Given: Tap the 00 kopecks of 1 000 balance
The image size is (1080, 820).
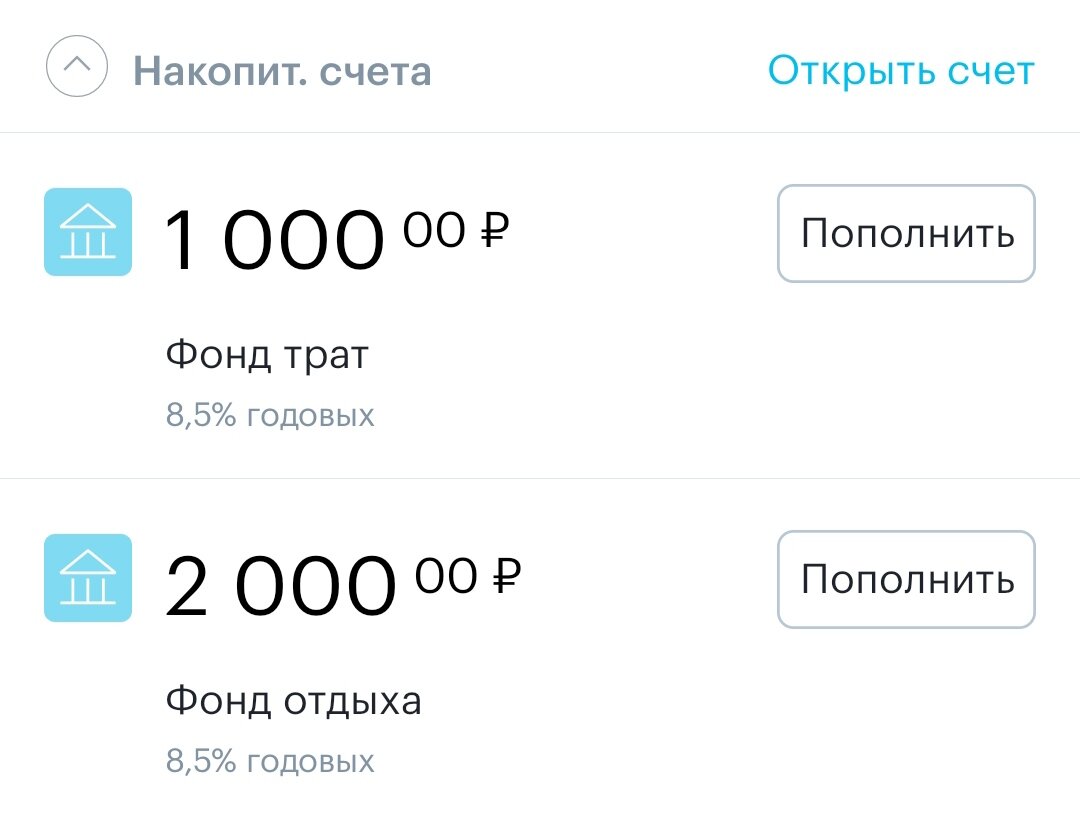Looking at the screenshot, I should (434, 230).
